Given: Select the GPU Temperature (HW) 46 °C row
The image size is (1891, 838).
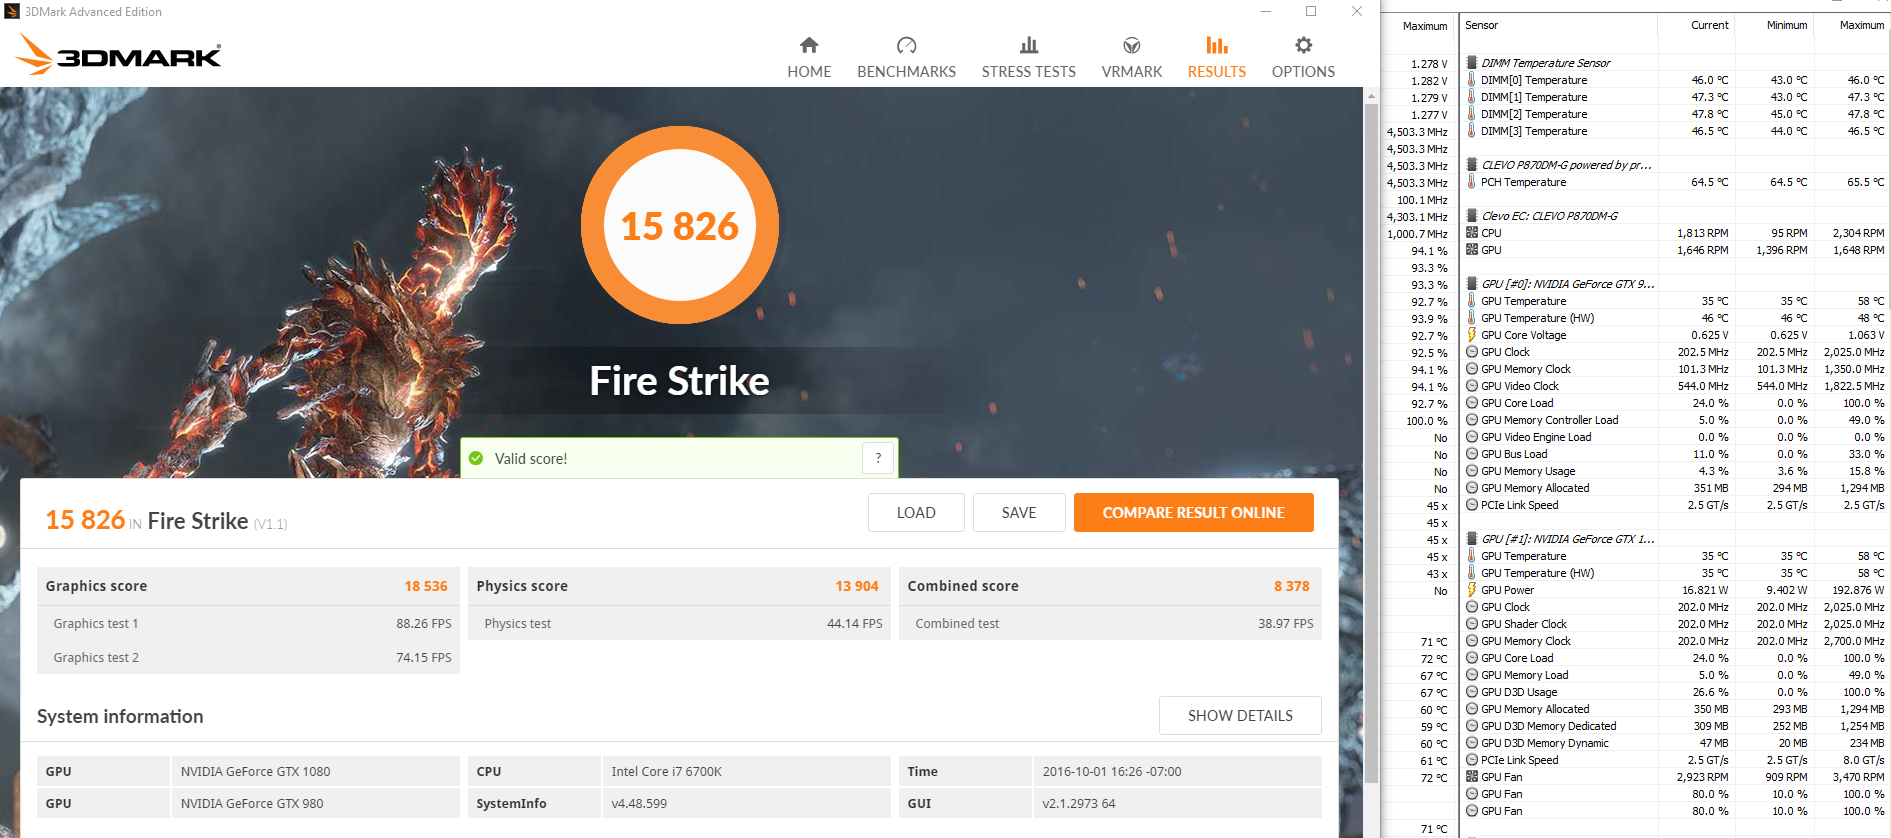Looking at the screenshot, I should tap(1675, 318).
